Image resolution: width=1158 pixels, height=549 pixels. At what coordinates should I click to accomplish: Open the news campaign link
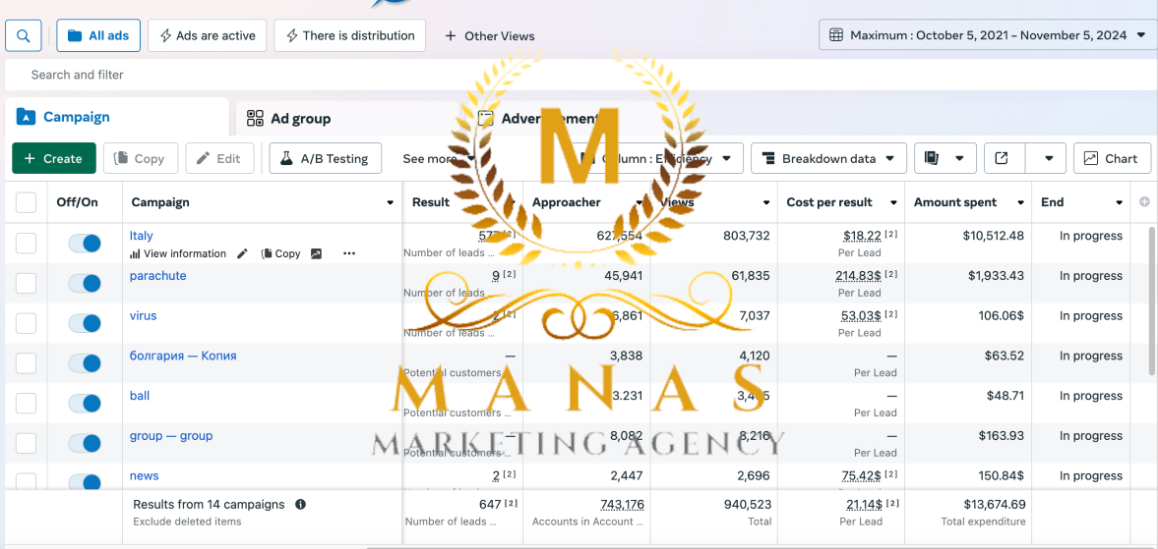point(144,476)
